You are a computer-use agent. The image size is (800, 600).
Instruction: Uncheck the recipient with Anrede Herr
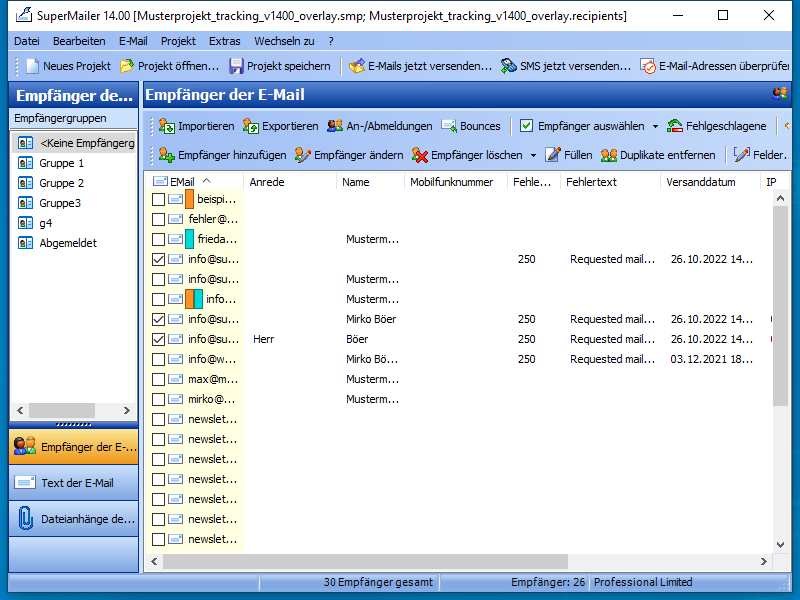158,339
